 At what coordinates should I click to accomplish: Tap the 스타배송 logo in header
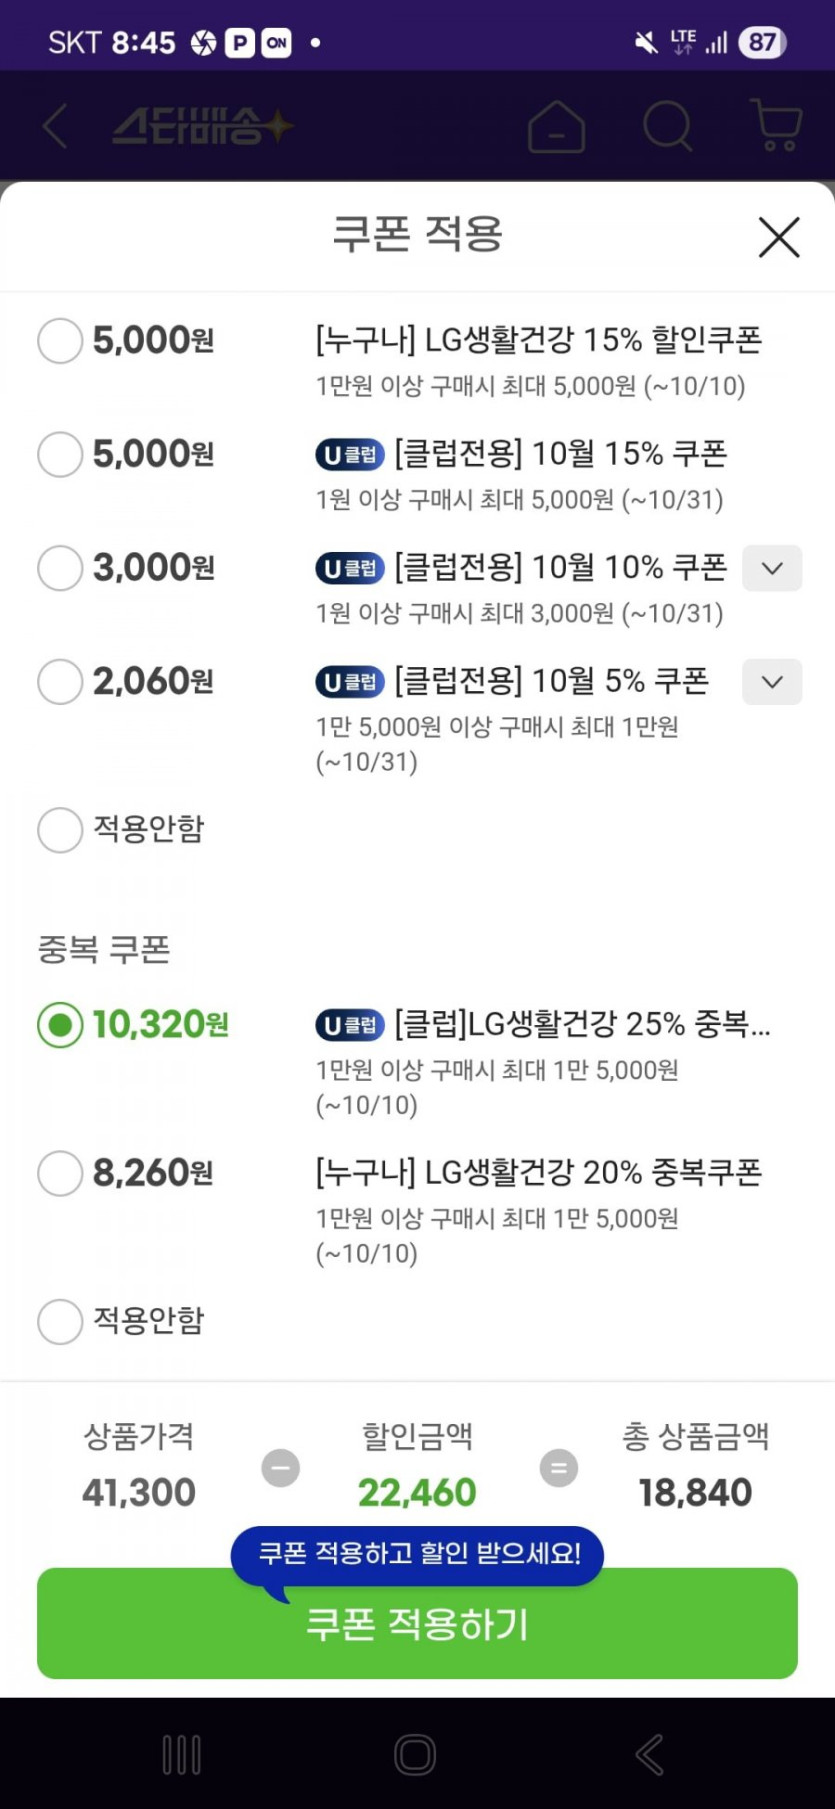pos(202,127)
